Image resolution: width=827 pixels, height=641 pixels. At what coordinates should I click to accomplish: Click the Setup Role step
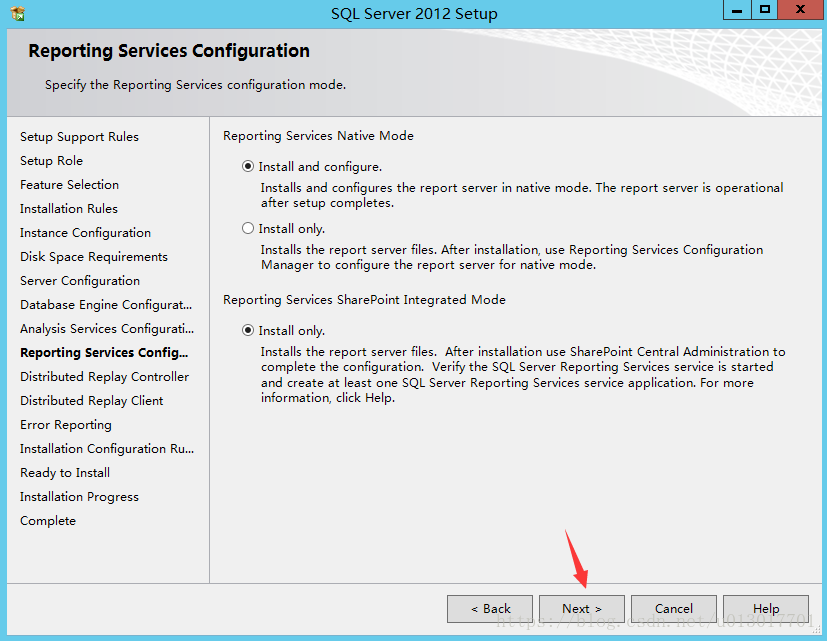[x=51, y=160]
